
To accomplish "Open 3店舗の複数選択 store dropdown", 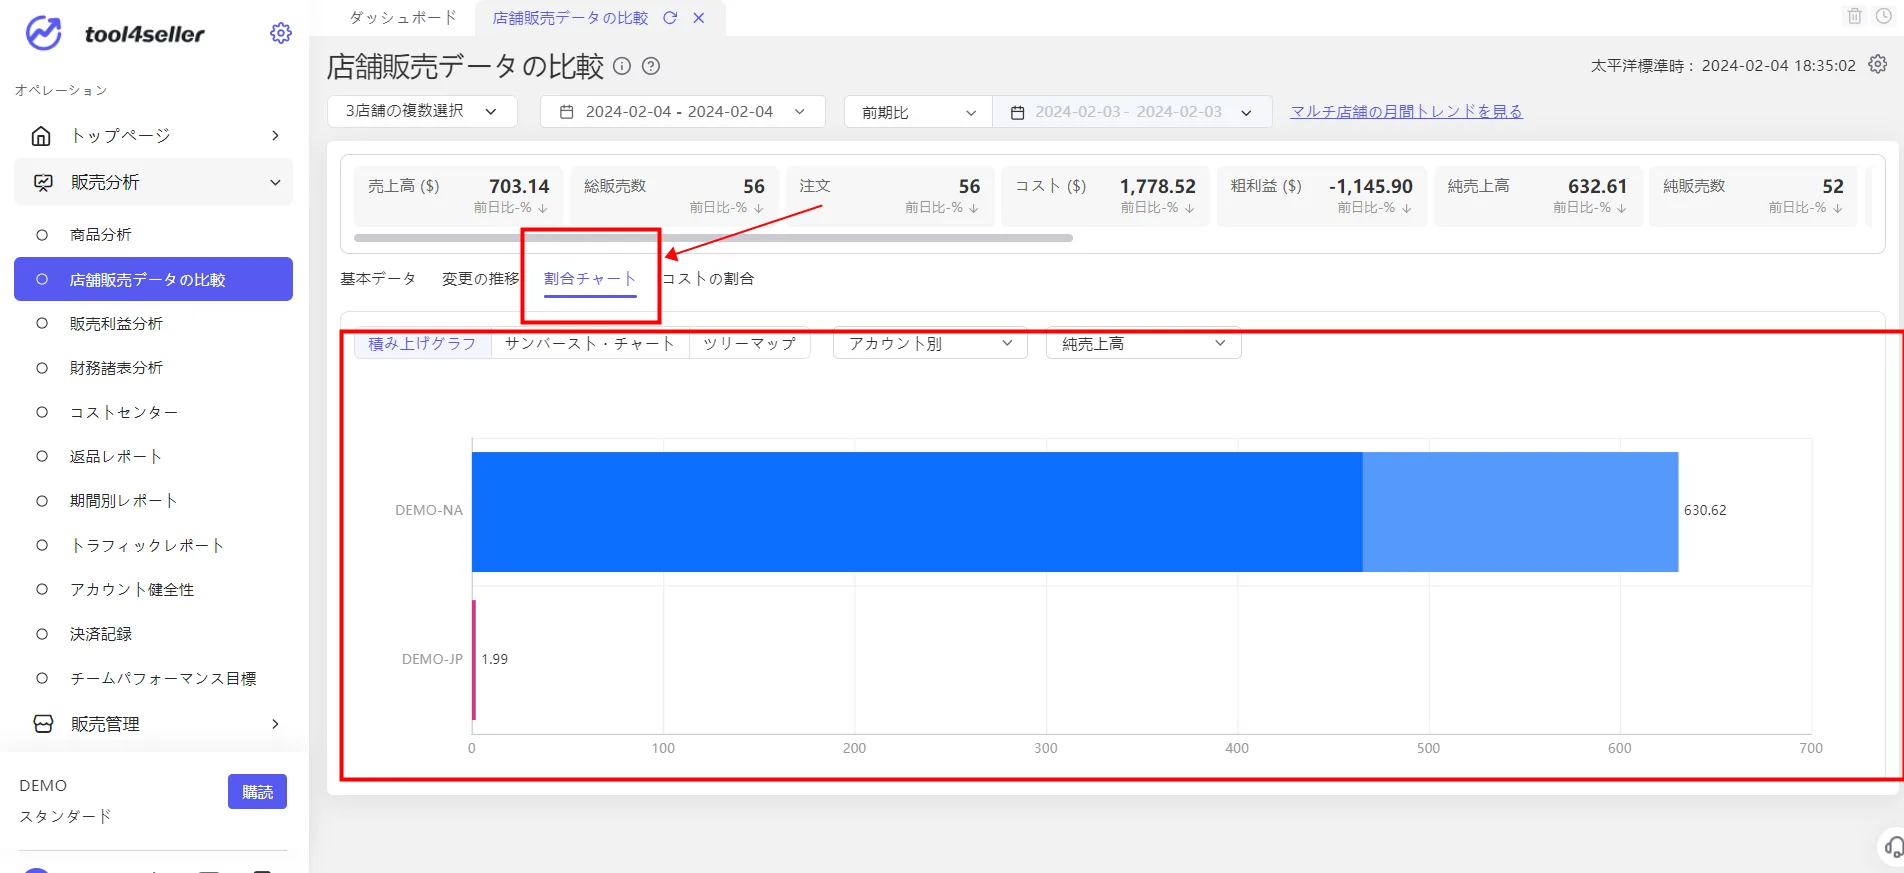I will click(x=422, y=111).
